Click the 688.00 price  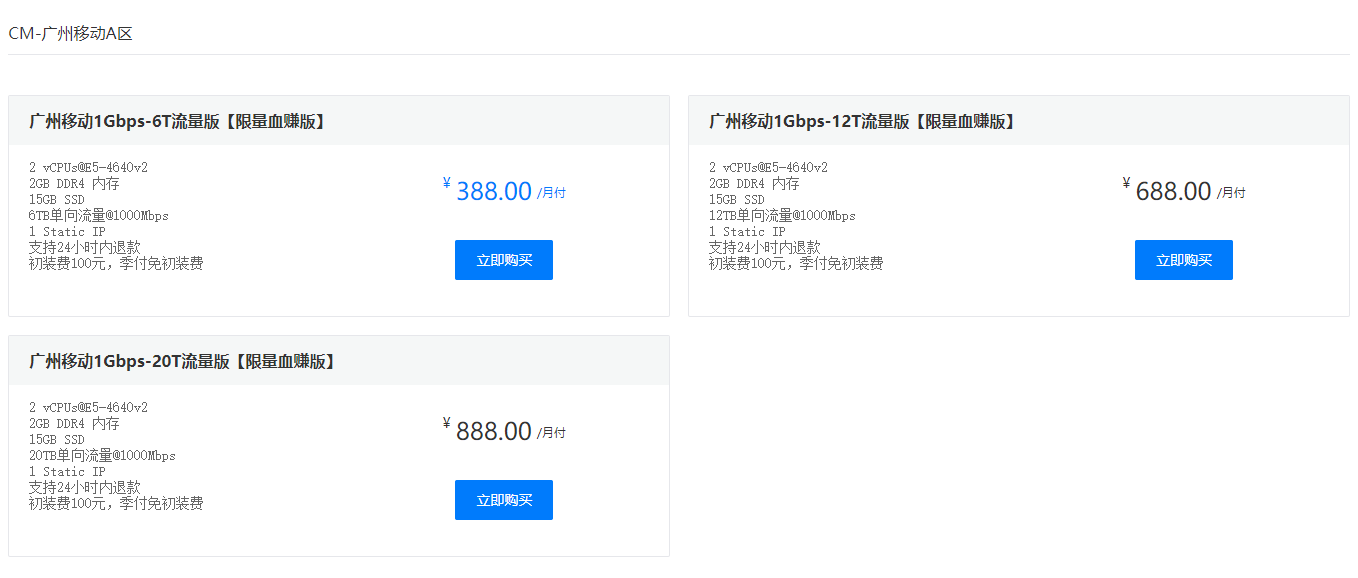point(1173,191)
